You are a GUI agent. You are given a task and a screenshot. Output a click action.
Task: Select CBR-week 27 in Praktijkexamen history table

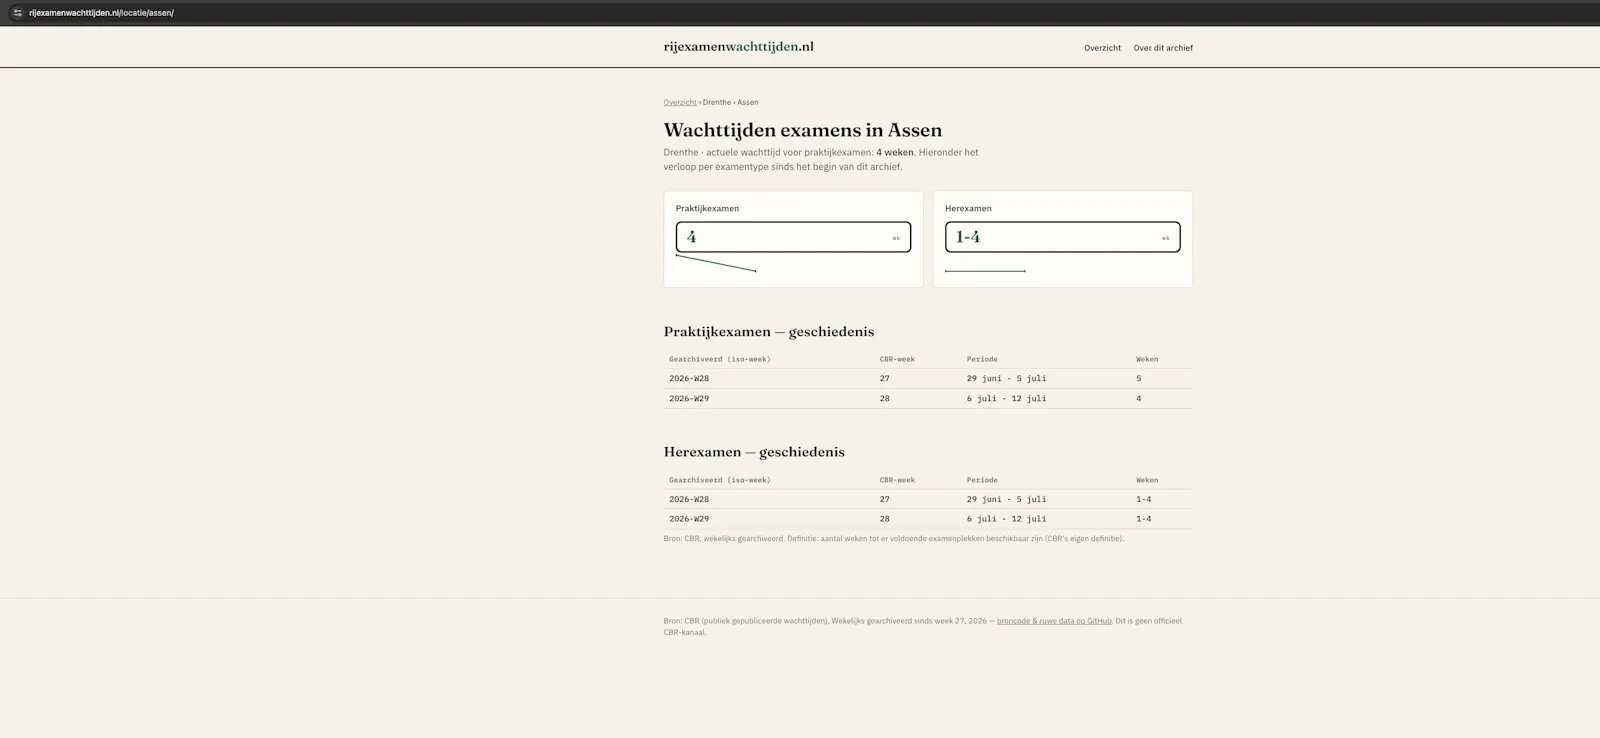[885, 379]
